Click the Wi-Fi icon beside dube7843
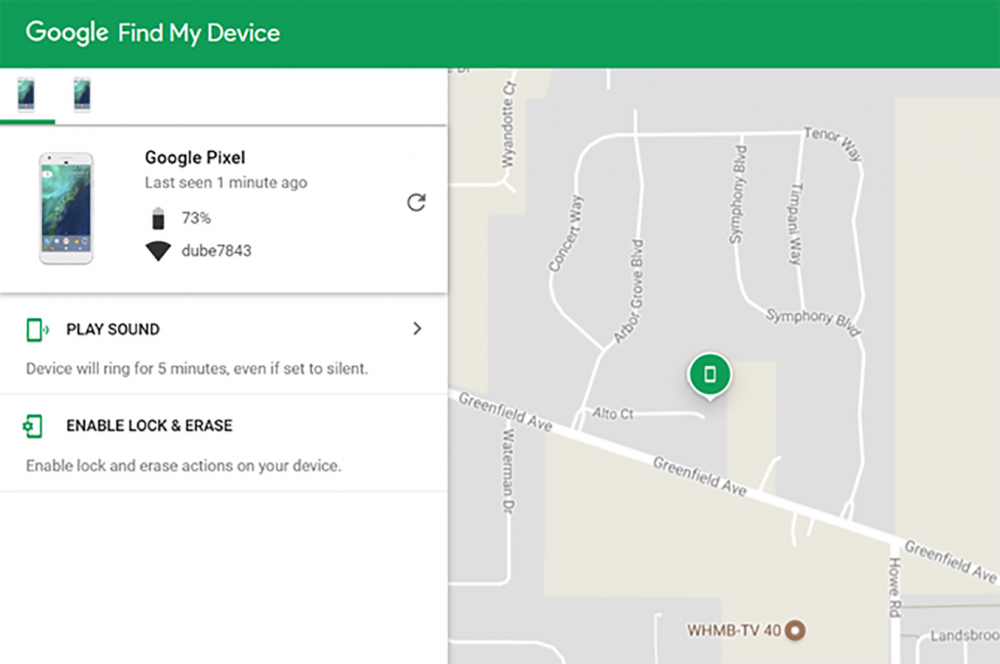 (x=158, y=251)
